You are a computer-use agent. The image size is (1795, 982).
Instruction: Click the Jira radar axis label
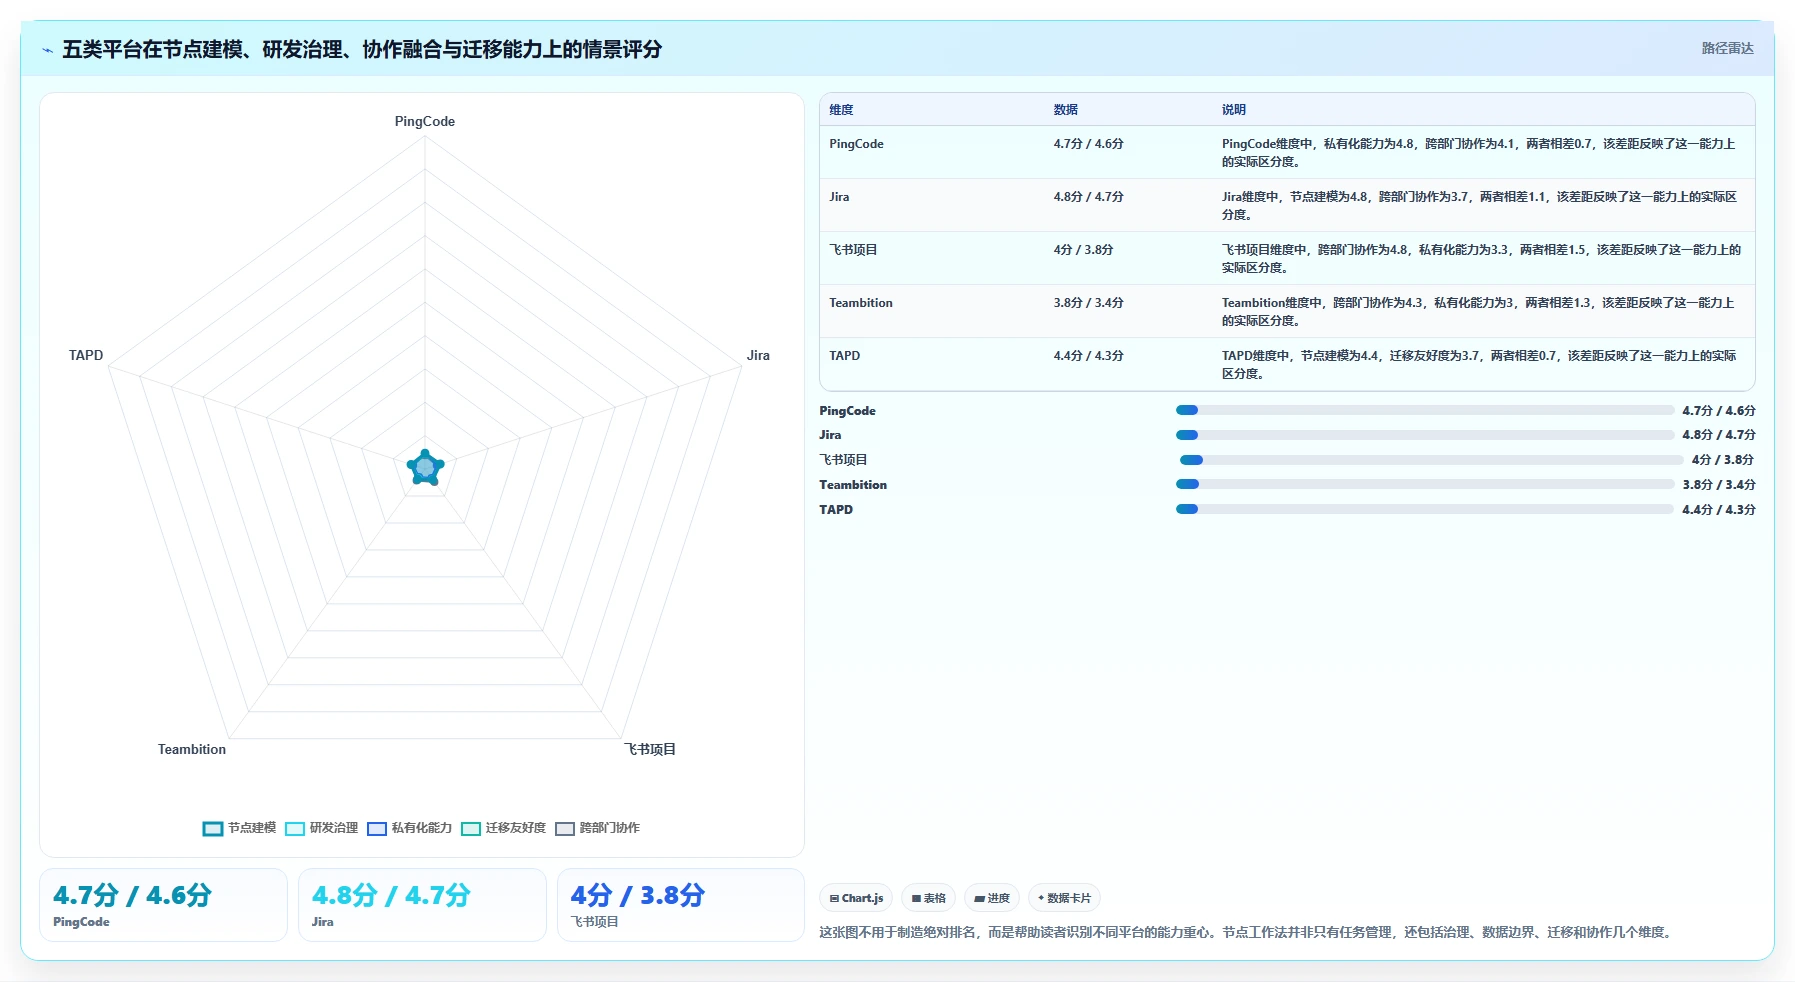point(758,355)
